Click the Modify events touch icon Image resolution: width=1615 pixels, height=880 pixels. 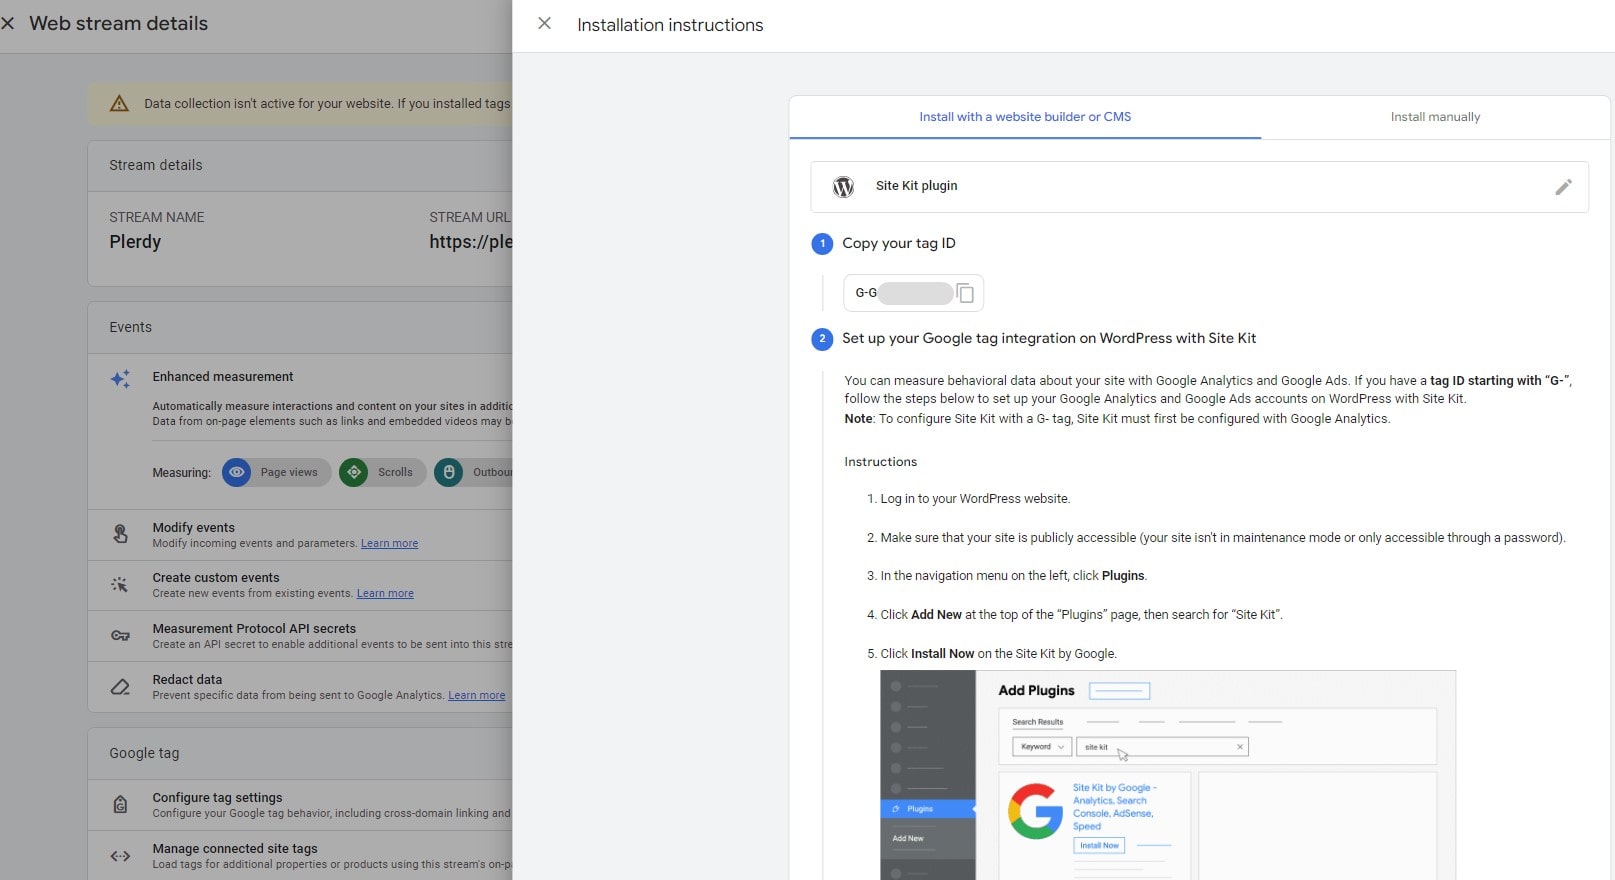(x=120, y=534)
